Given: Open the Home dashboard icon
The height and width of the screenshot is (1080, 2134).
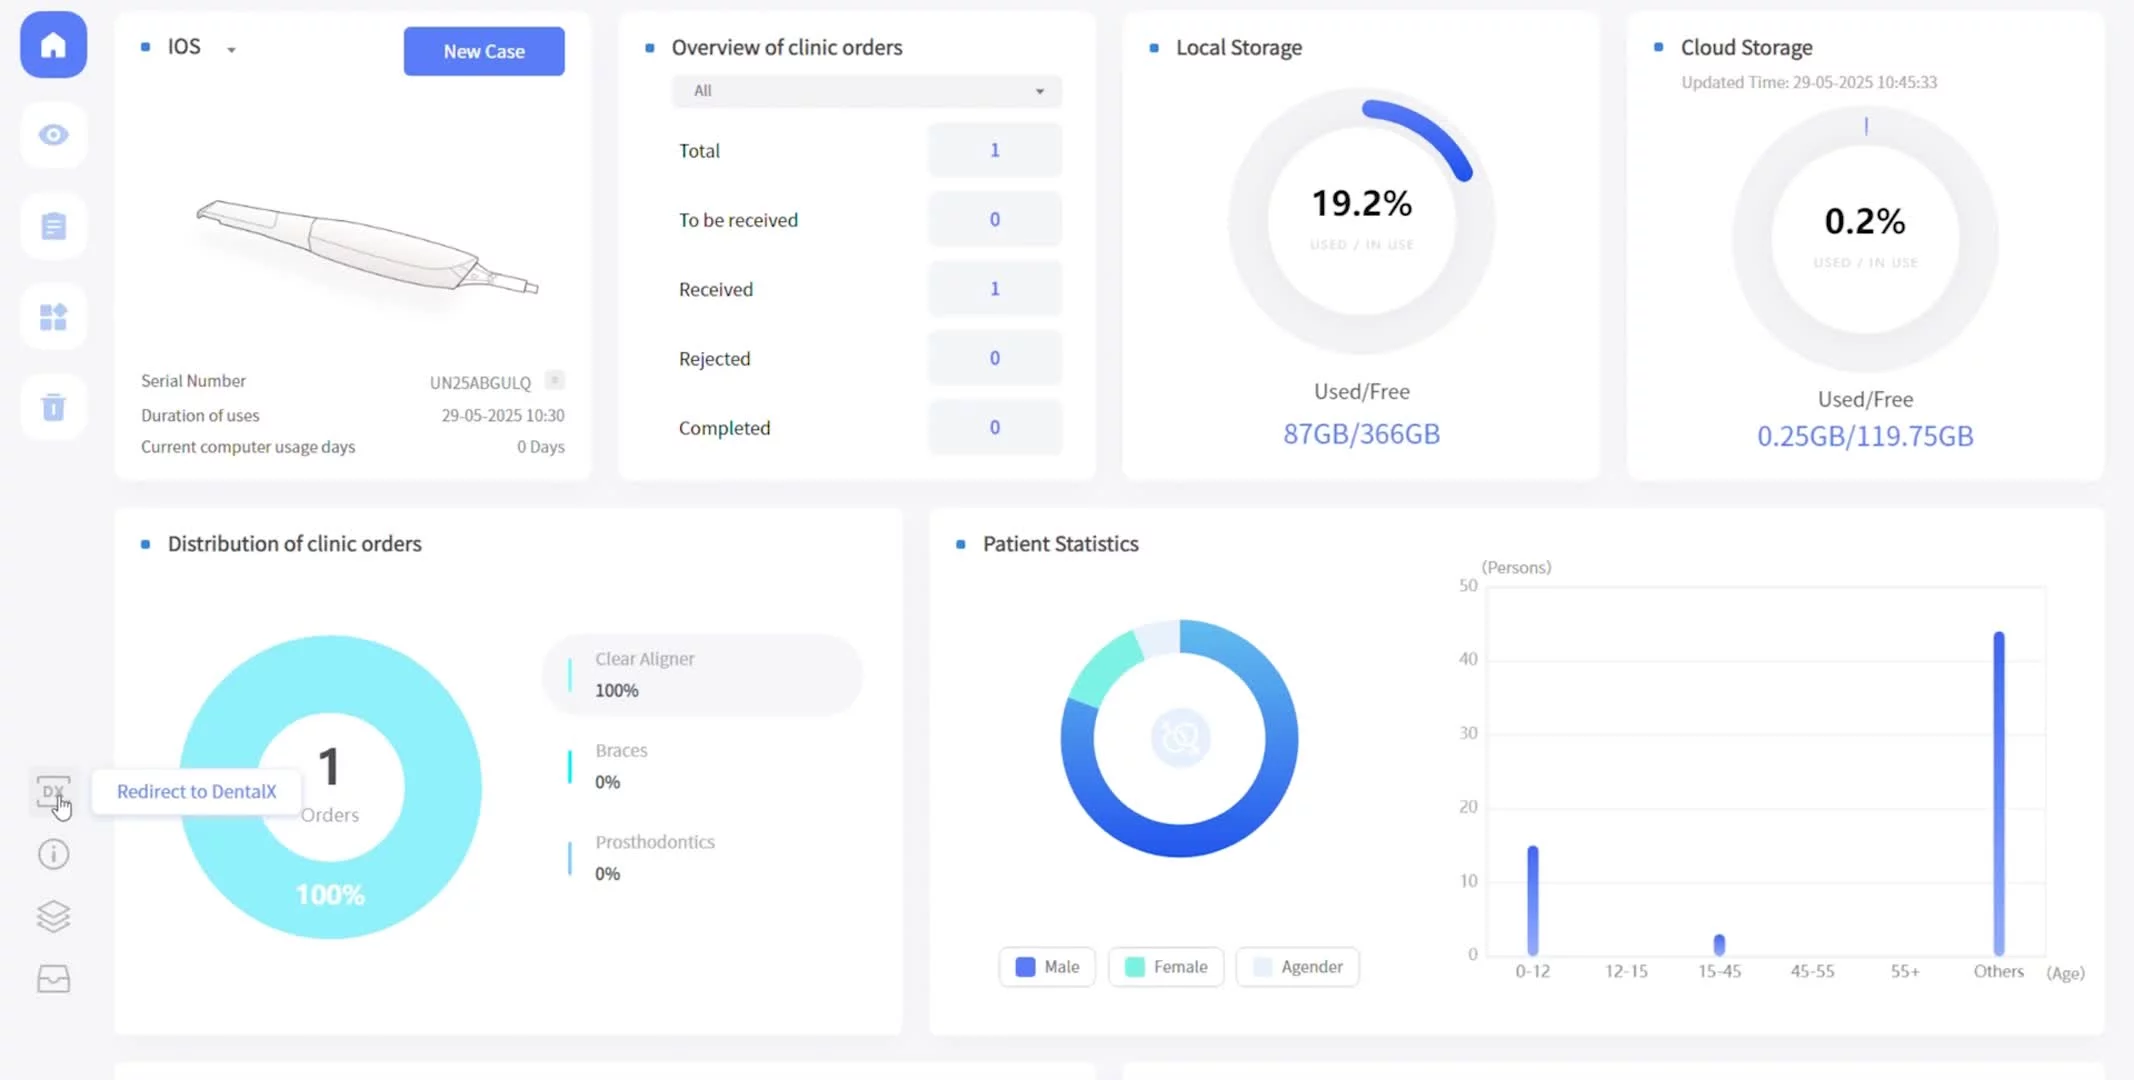Looking at the screenshot, I should 53,45.
